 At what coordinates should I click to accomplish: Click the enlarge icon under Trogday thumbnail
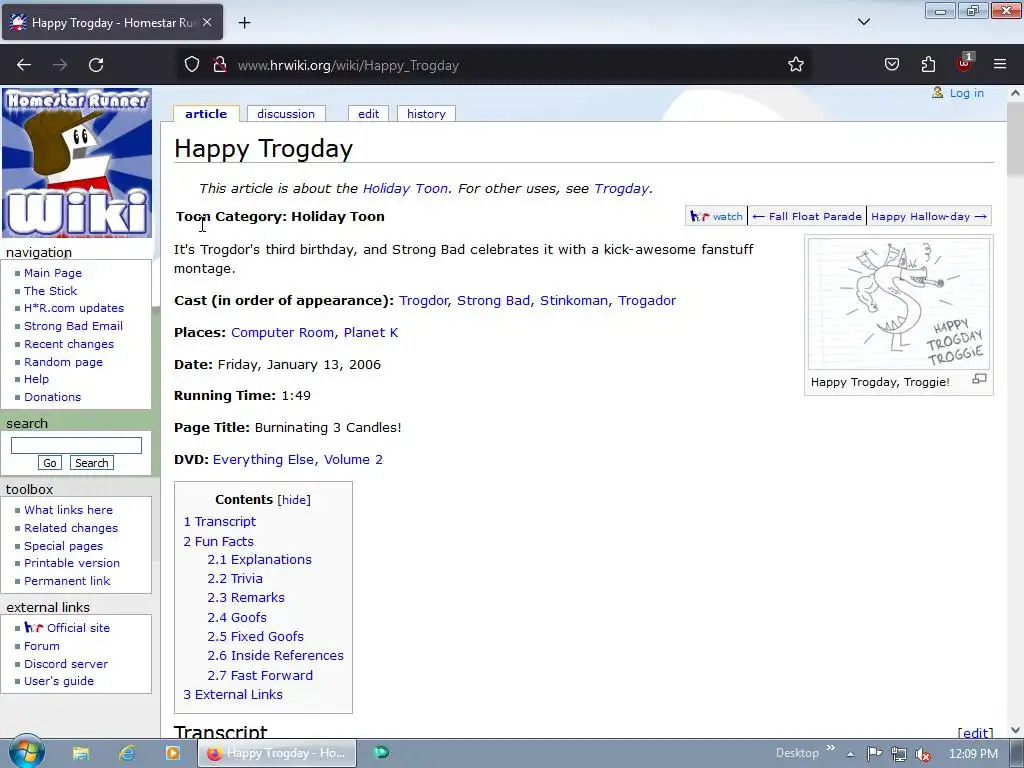pyautogui.click(x=979, y=379)
